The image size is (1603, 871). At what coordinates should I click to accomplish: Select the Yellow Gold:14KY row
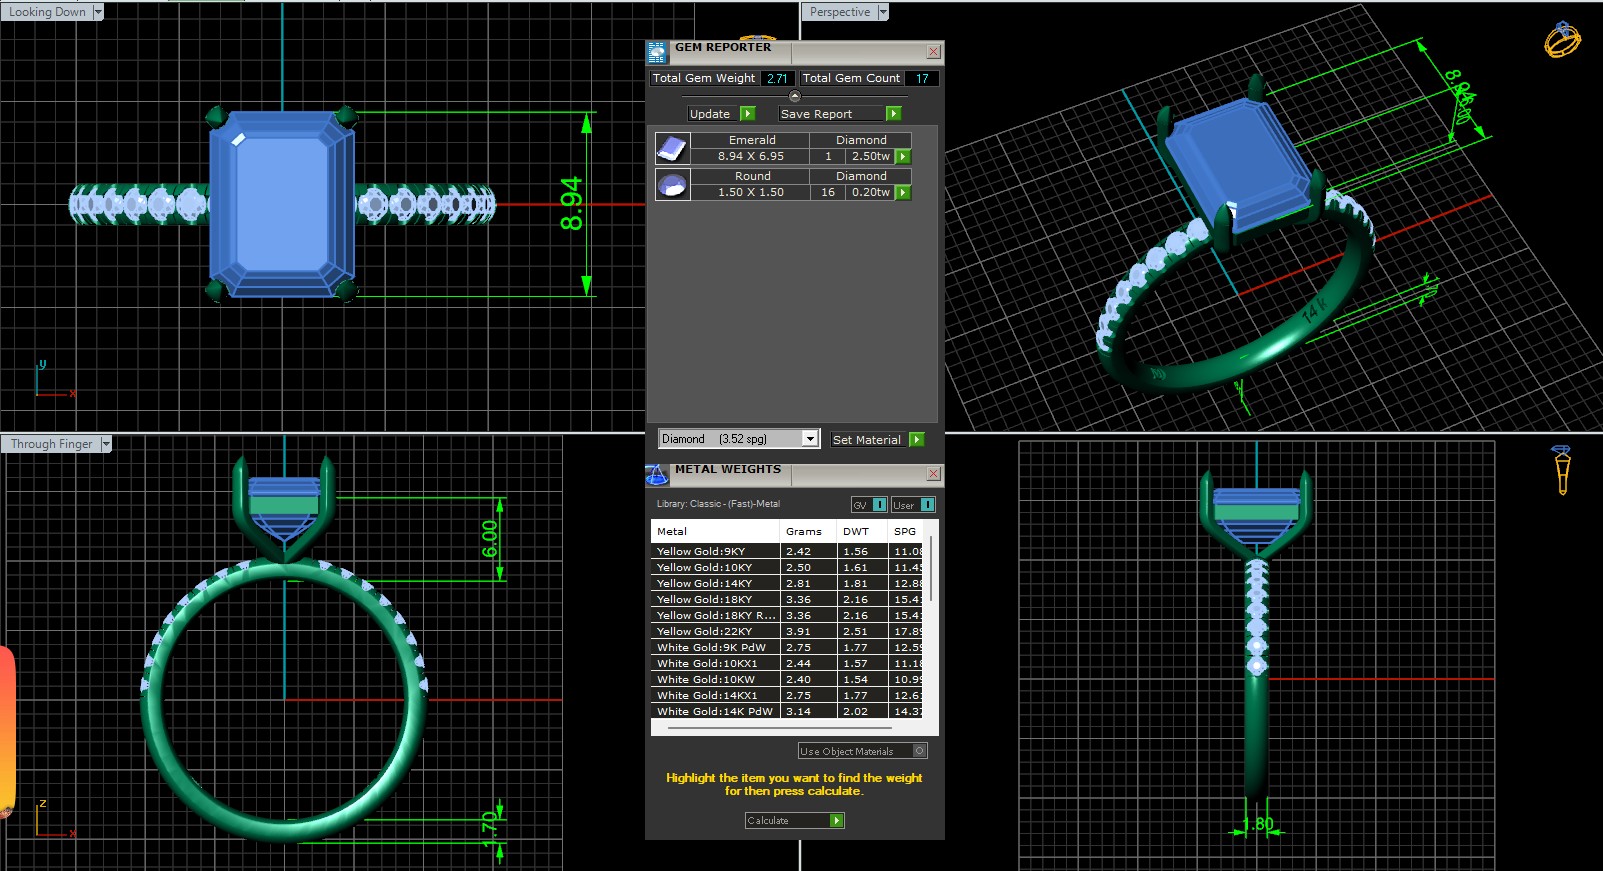tap(714, 583)
